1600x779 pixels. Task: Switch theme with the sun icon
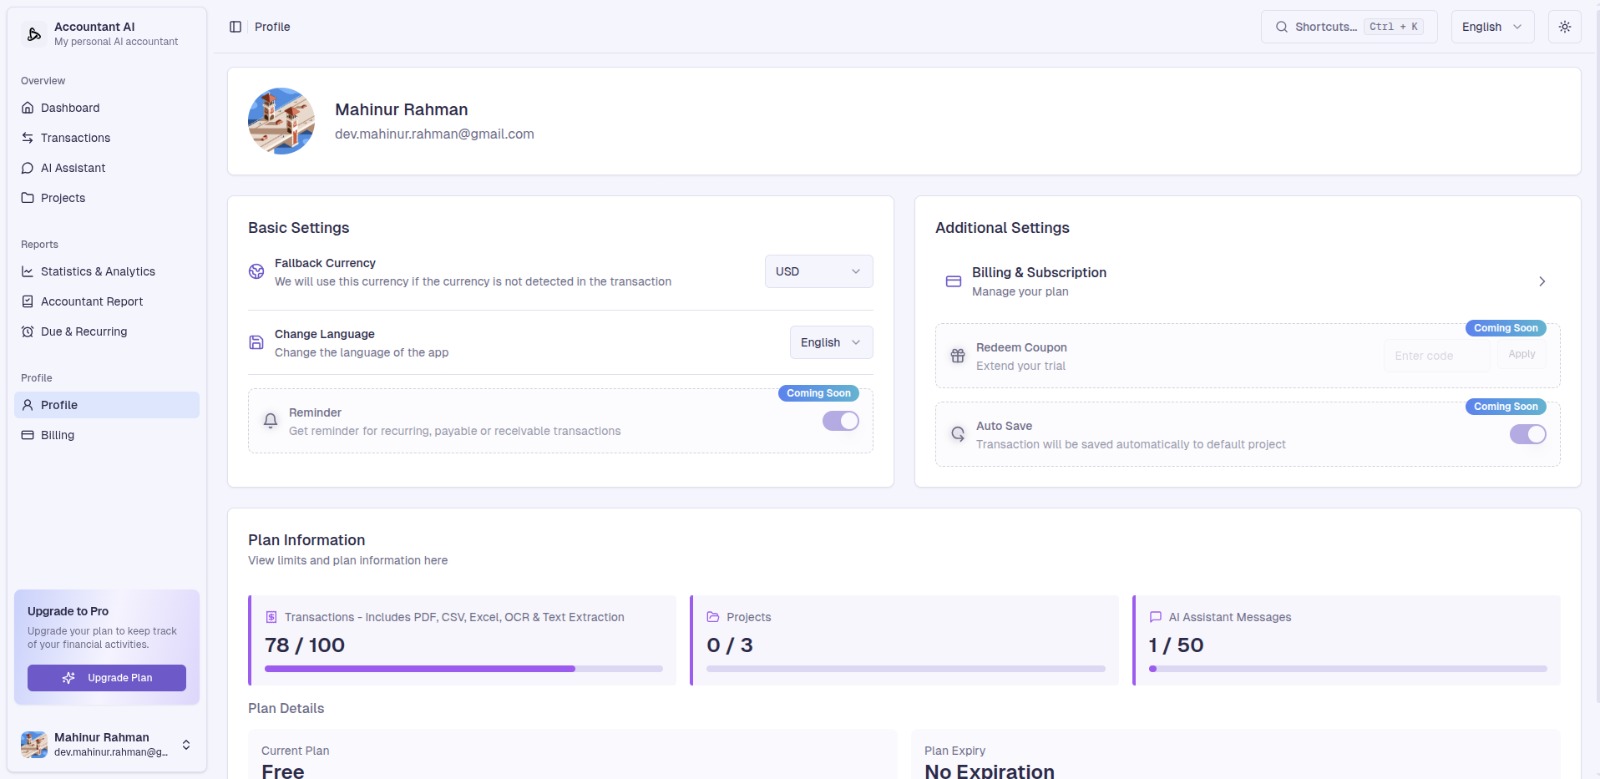[1565, 27]
